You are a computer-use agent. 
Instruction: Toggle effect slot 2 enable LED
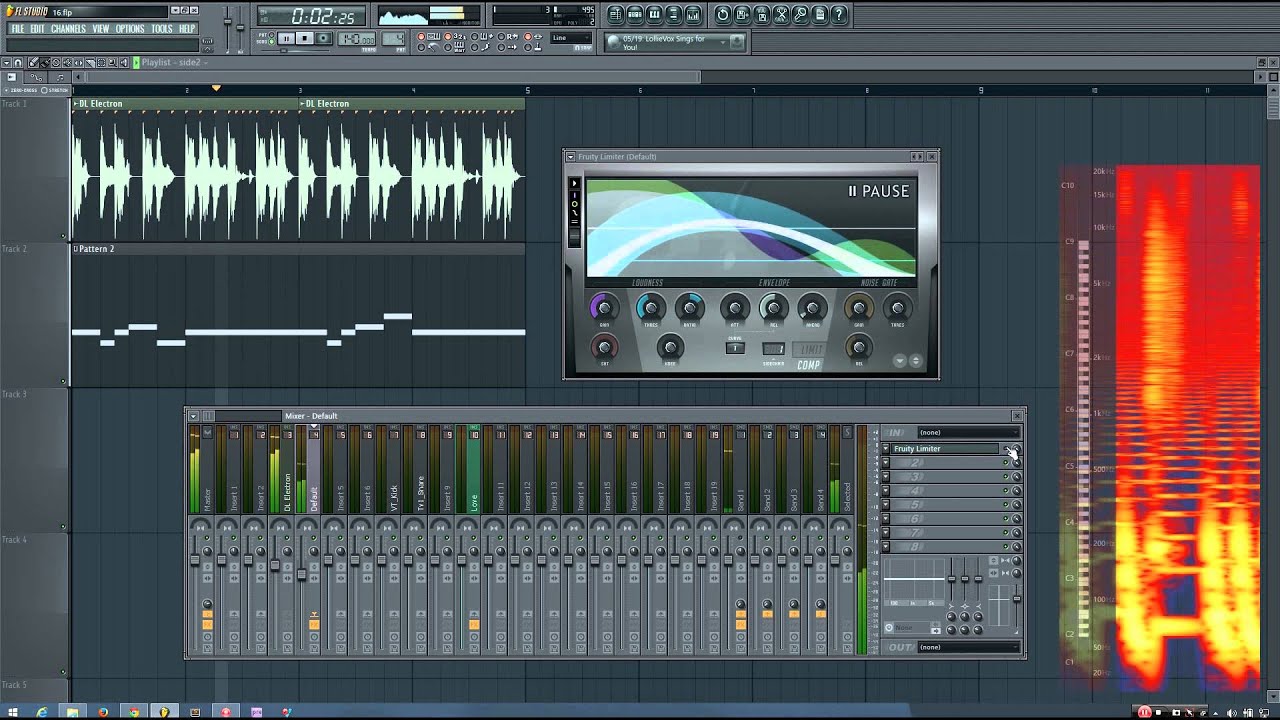click(x=1006, y=463)
